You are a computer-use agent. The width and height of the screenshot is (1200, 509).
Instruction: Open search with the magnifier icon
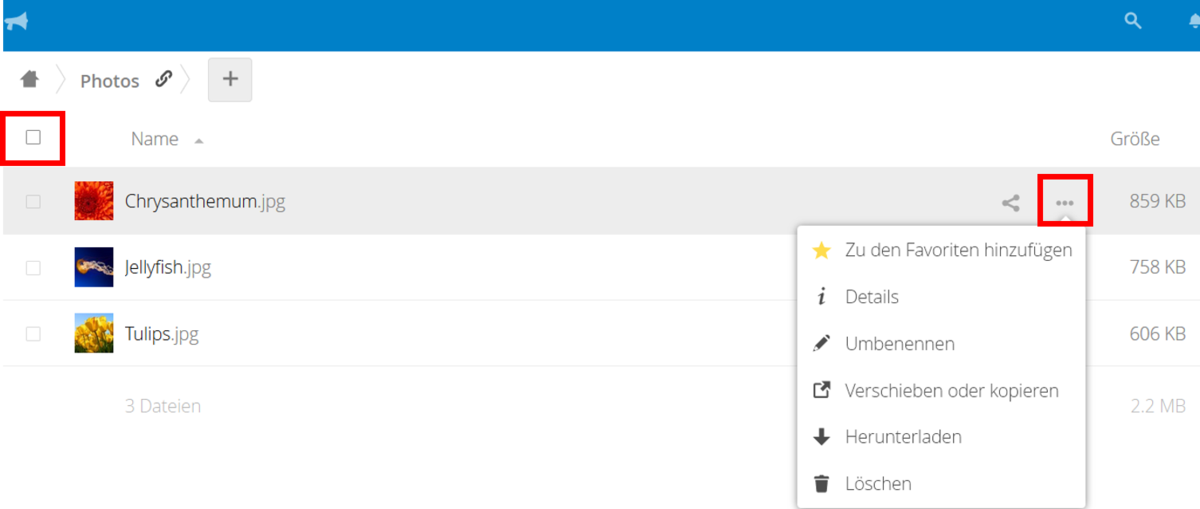click(1133, 21)
